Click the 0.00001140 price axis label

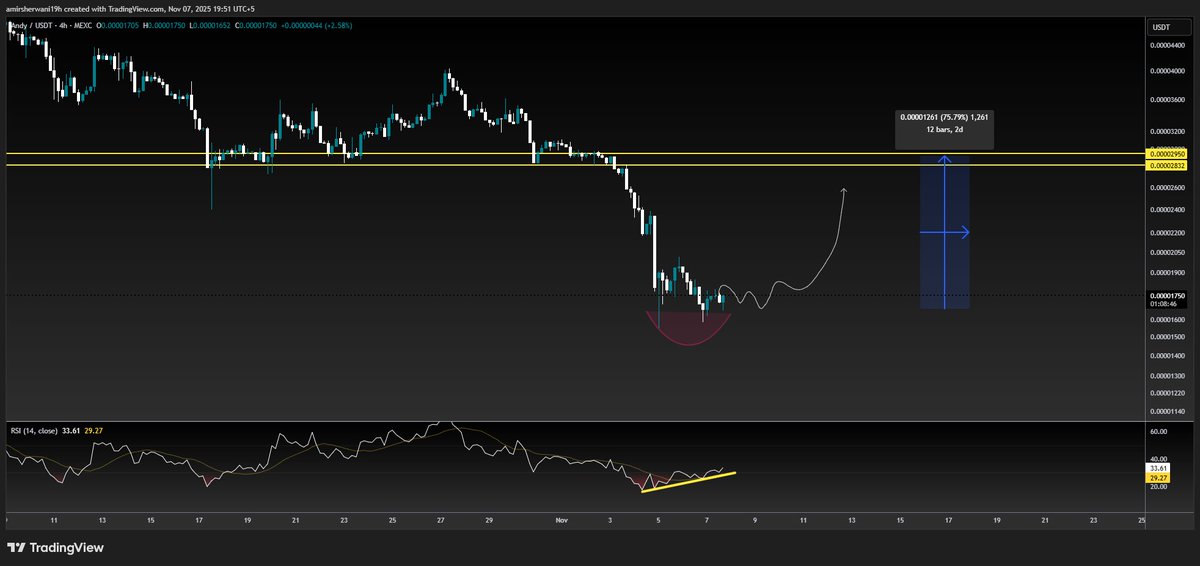tap(1167, 412)
